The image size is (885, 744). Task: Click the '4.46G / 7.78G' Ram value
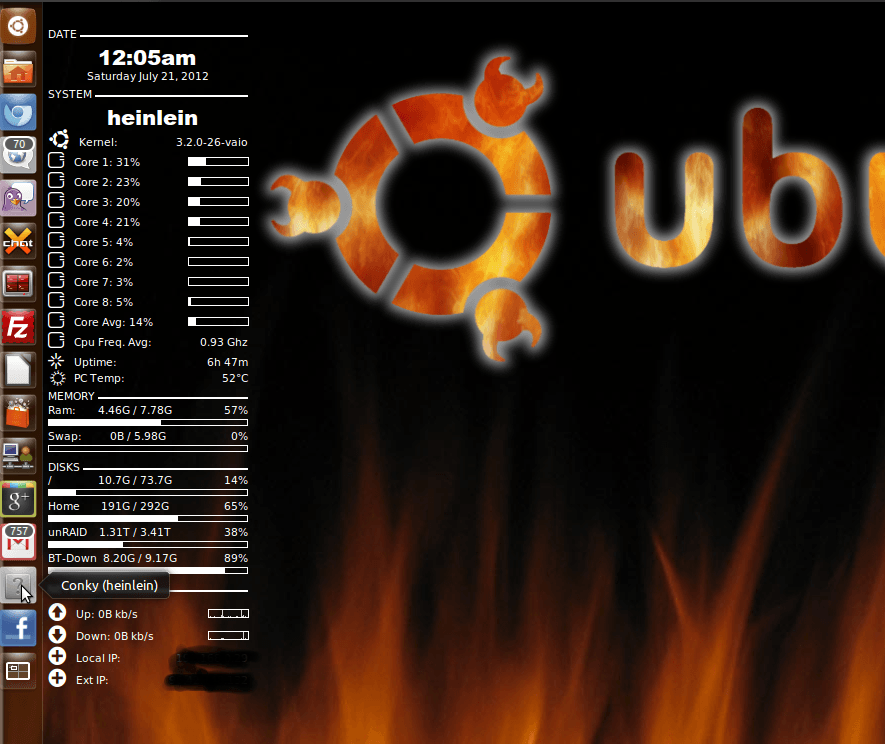(x=135, y=410)
